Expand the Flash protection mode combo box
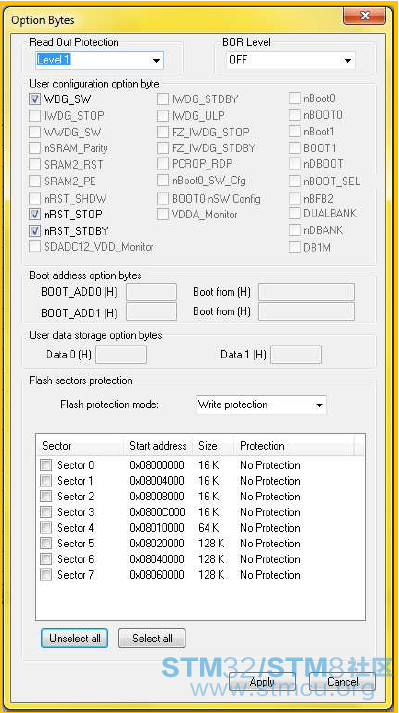 (261, 404)
